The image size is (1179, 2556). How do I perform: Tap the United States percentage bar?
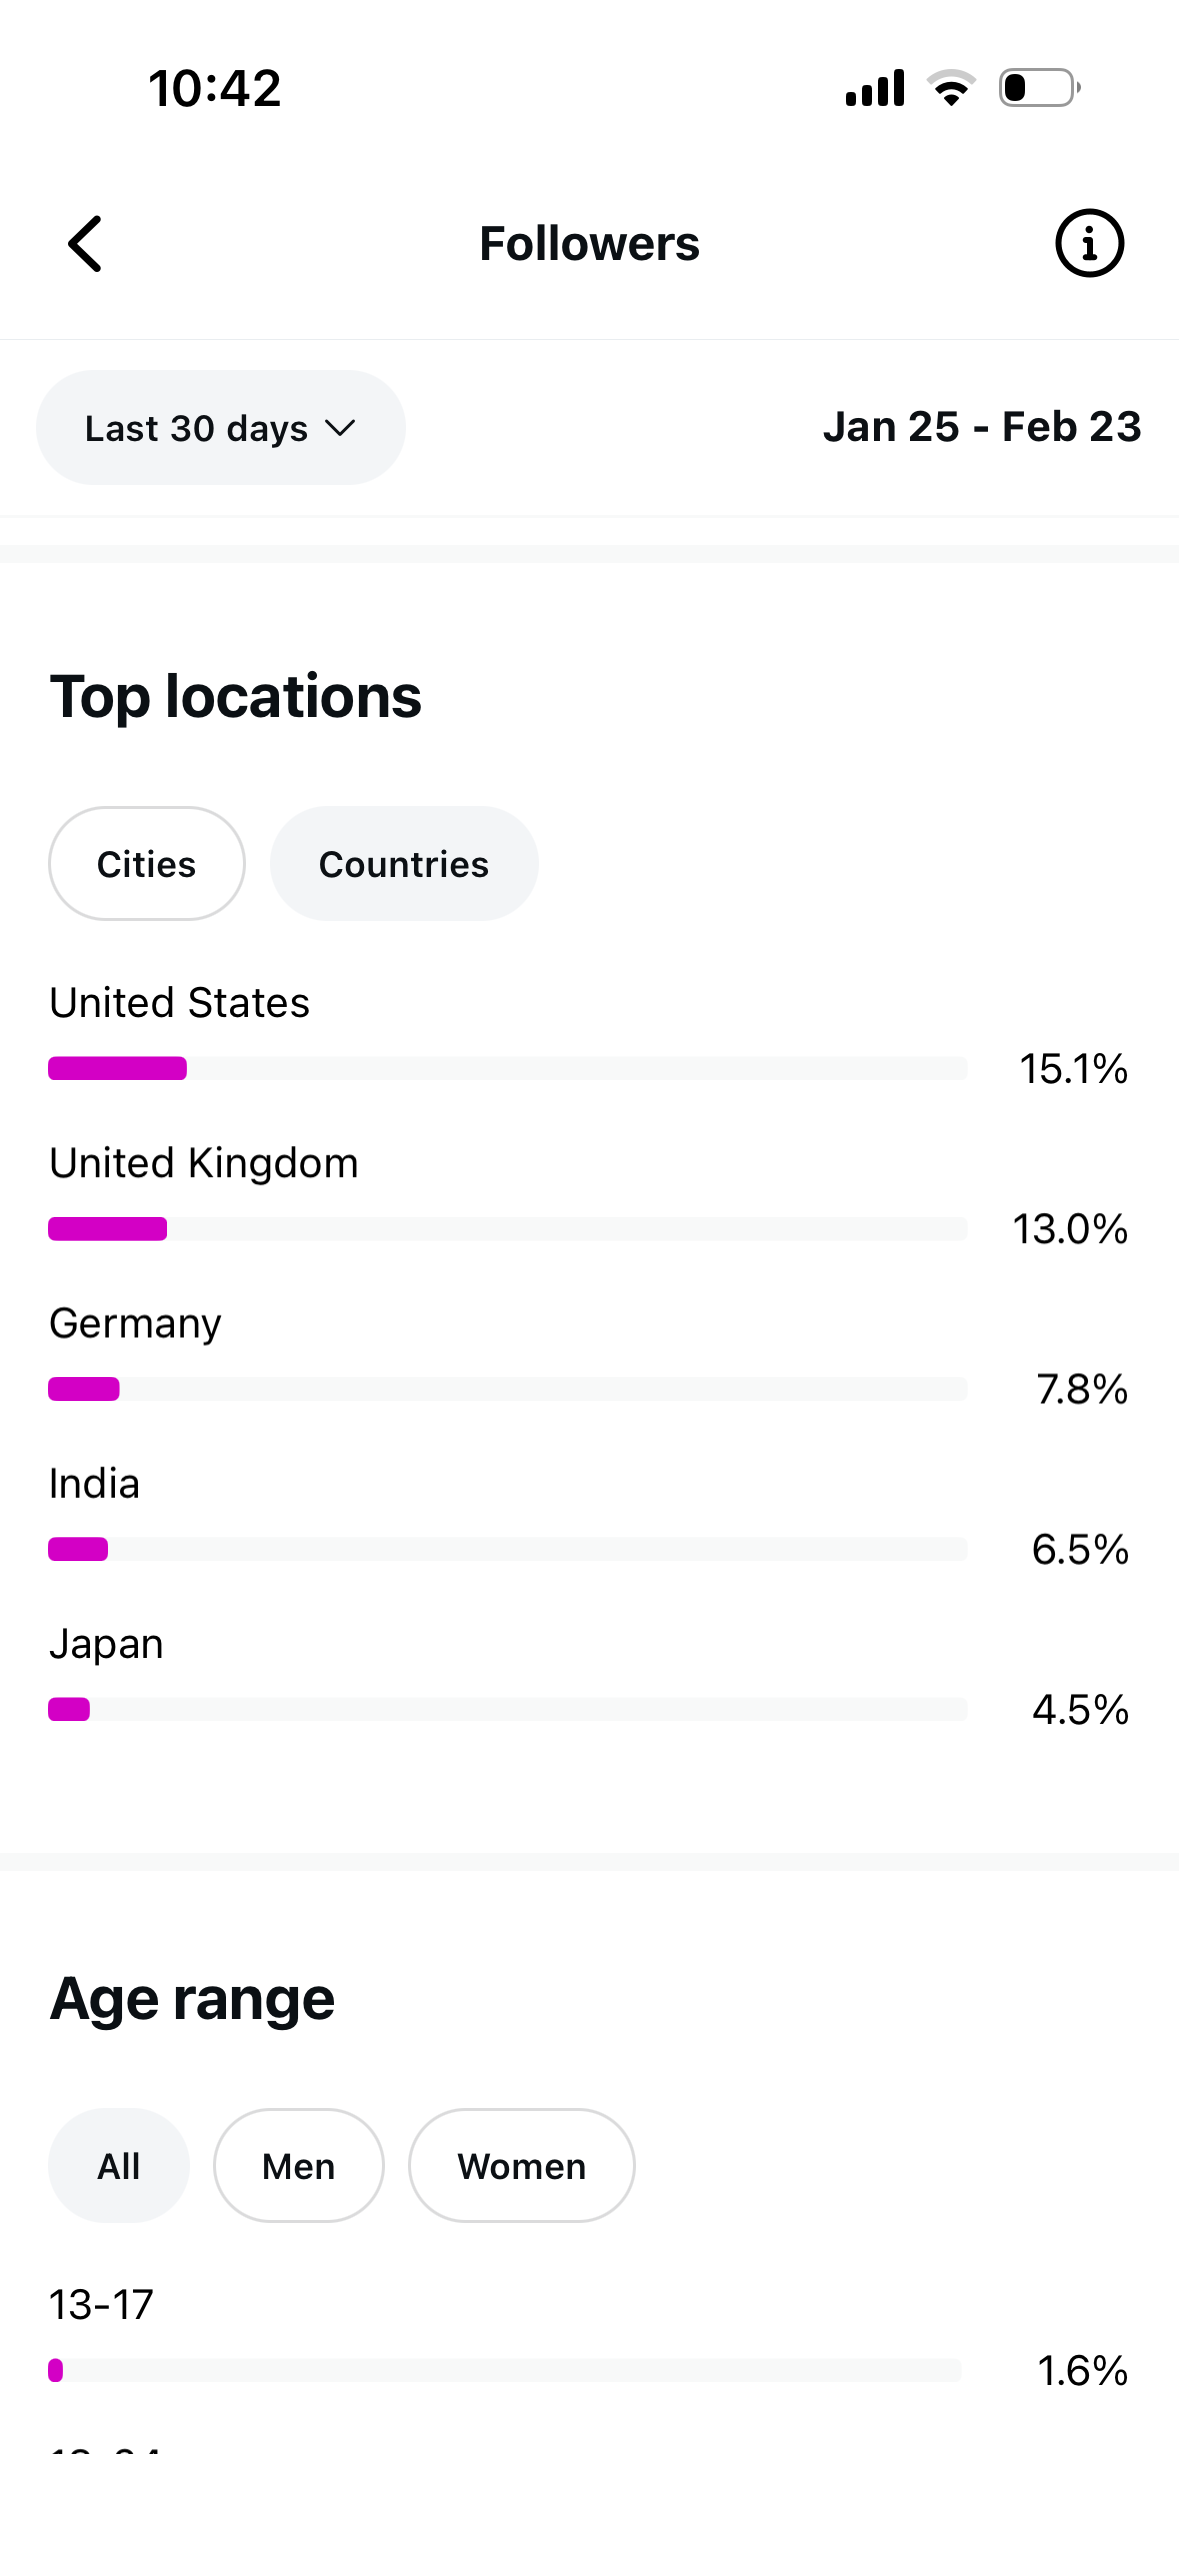tap(508, 1069)
